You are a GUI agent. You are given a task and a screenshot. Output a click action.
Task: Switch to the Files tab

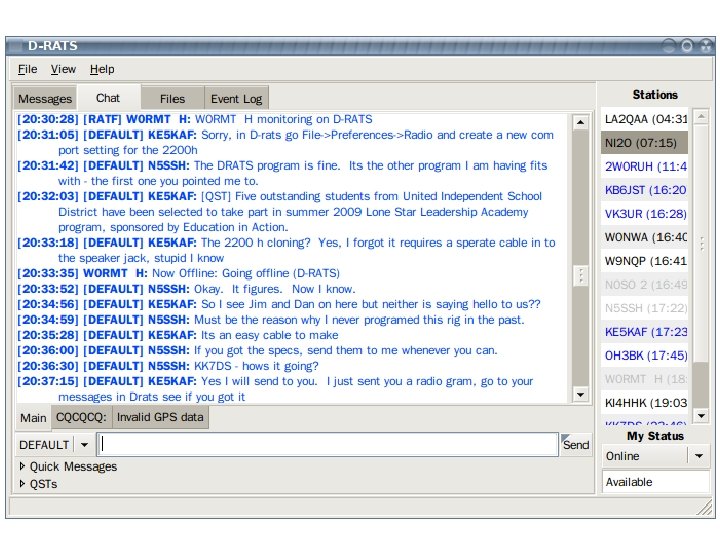[x=172, y=99]
